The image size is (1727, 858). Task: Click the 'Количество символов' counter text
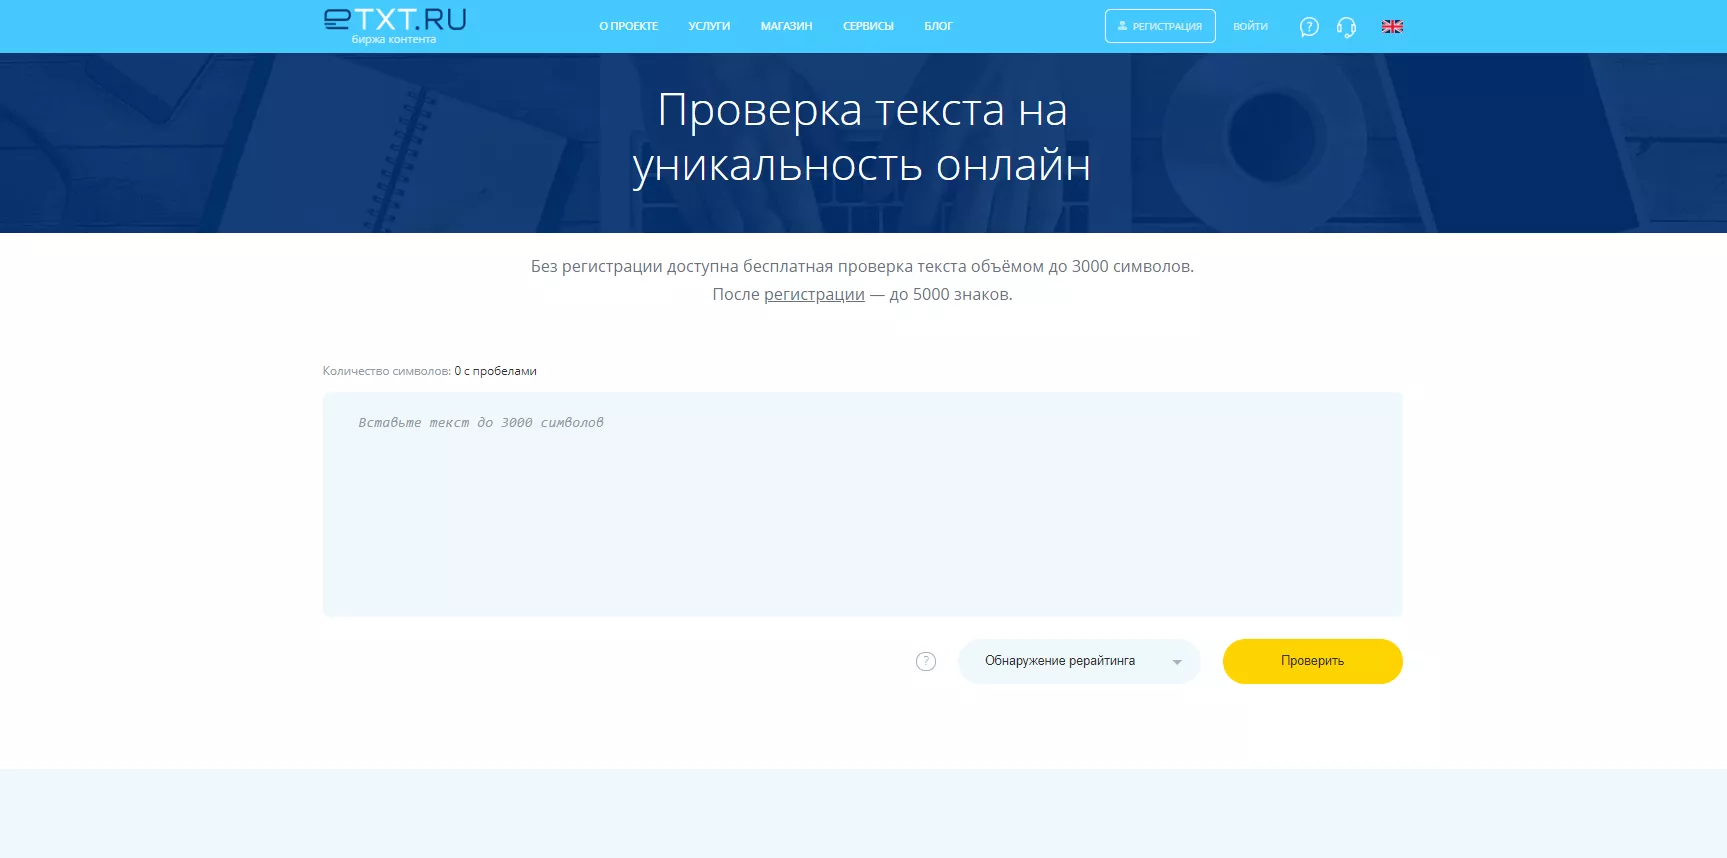429,371
